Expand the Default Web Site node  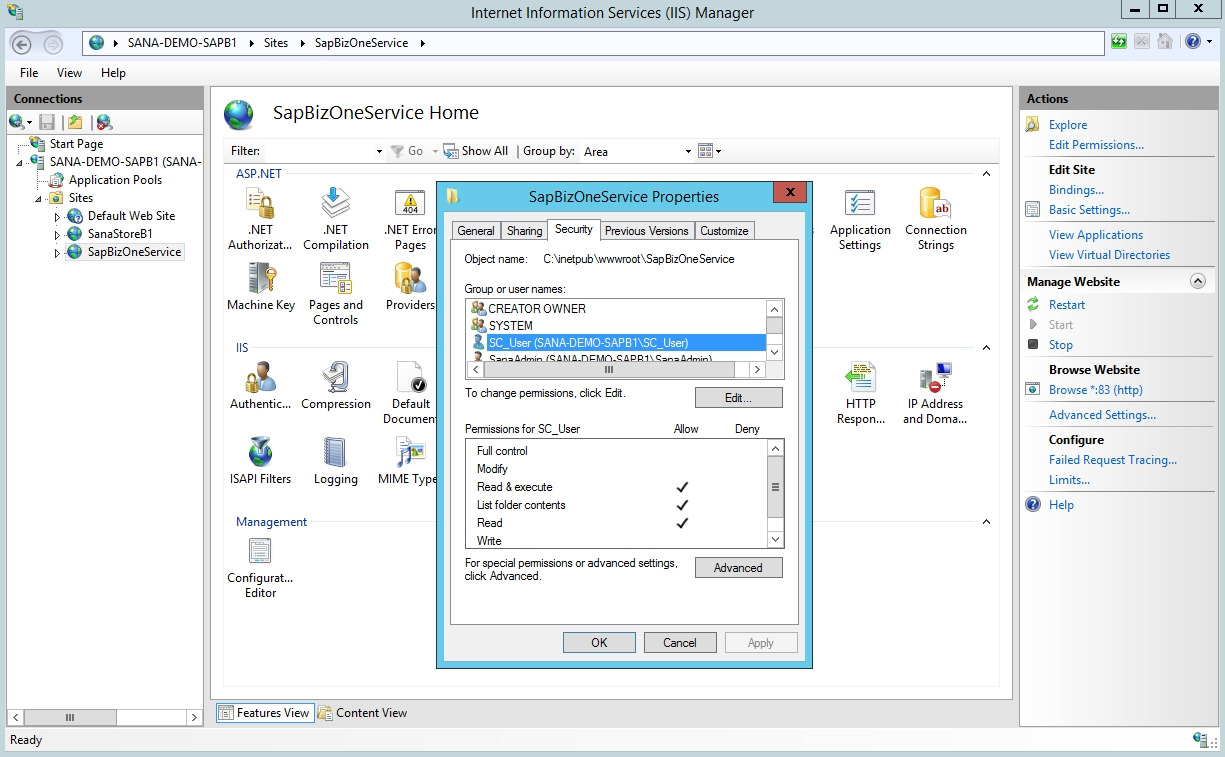(57, 216)
